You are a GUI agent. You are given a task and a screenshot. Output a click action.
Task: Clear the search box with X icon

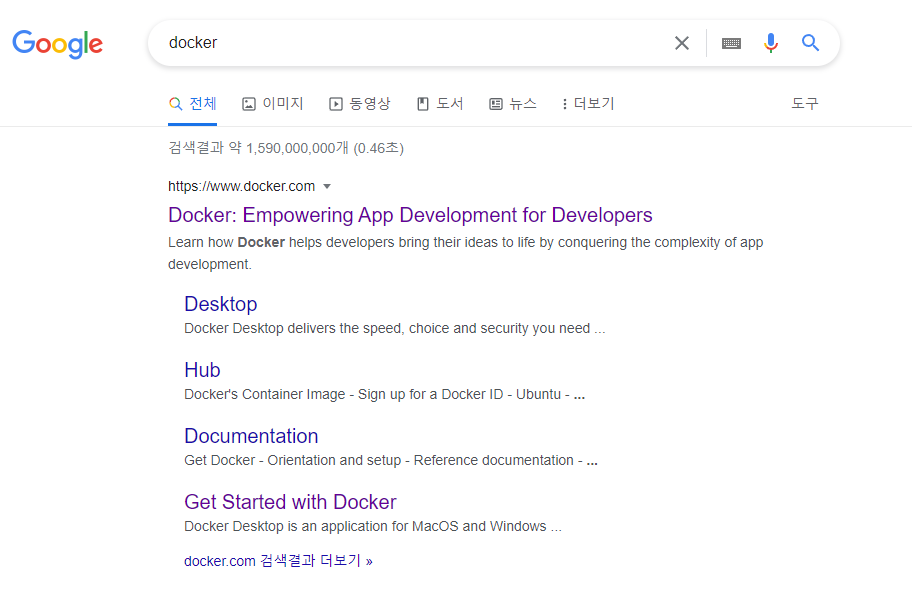coord(682,43)
